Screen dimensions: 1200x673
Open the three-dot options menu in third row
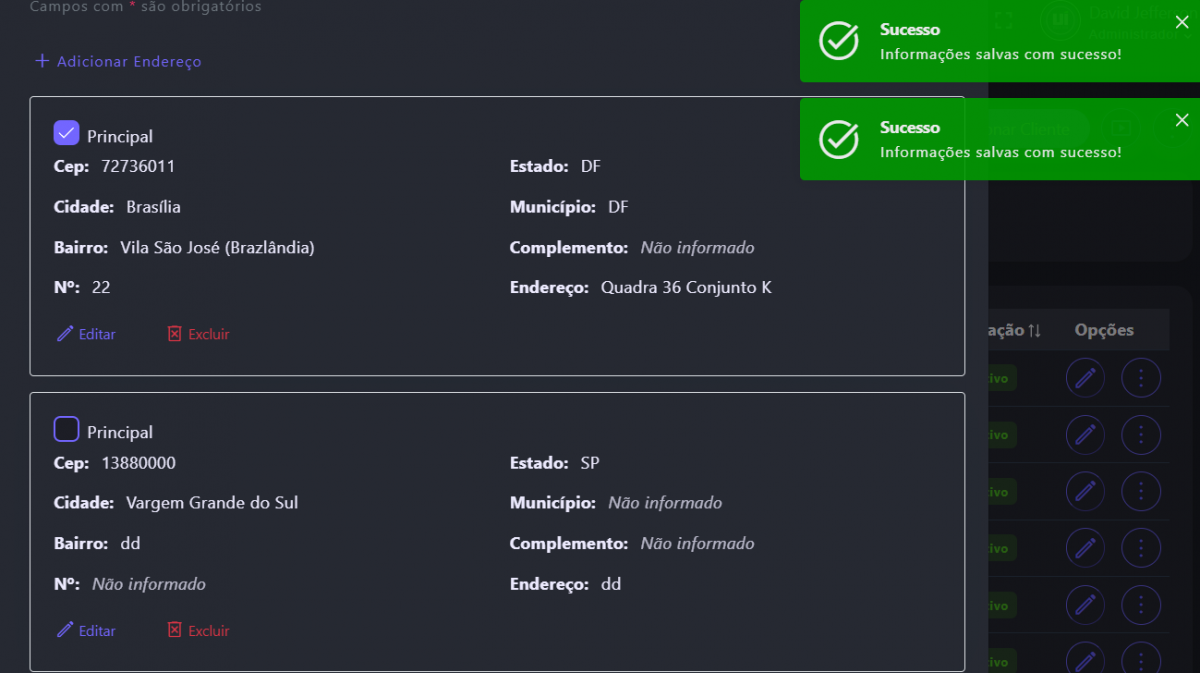[x=1141, y=491]
